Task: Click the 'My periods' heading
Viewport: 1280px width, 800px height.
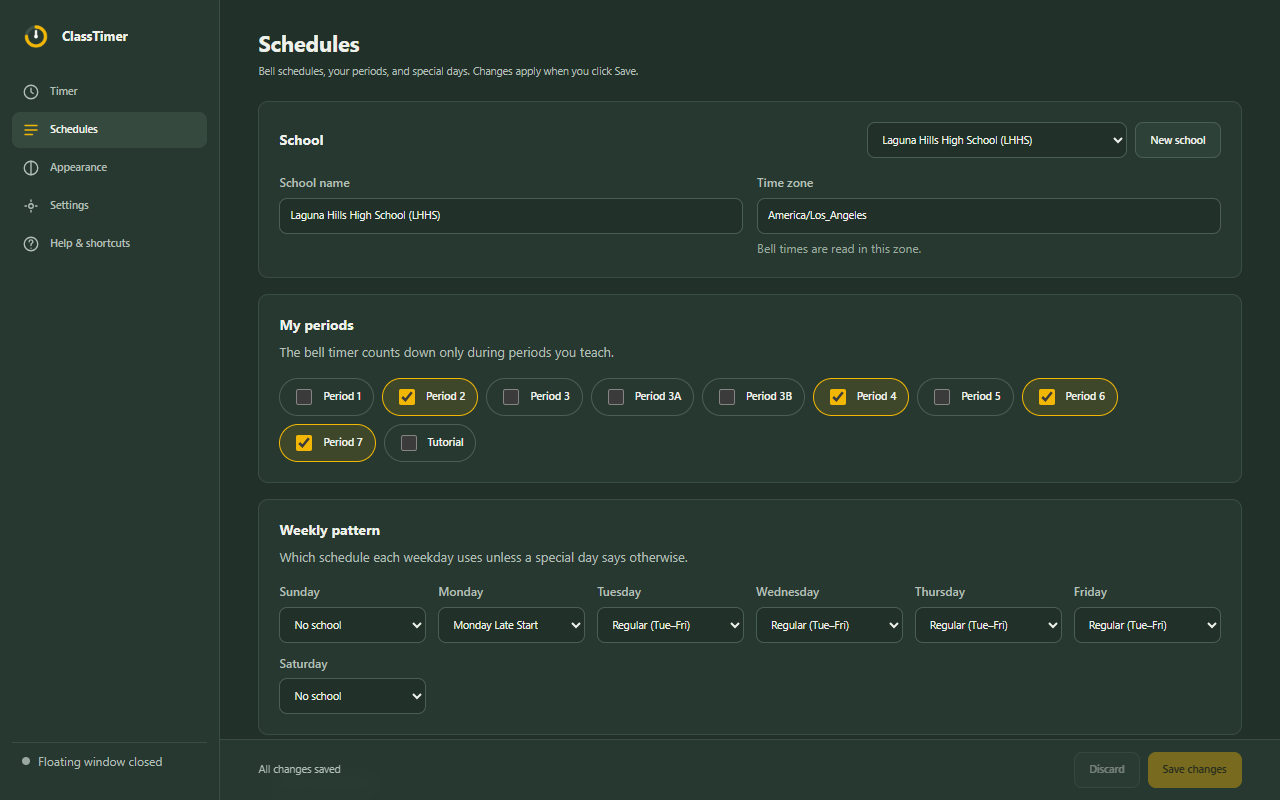Action: (317, 325)
